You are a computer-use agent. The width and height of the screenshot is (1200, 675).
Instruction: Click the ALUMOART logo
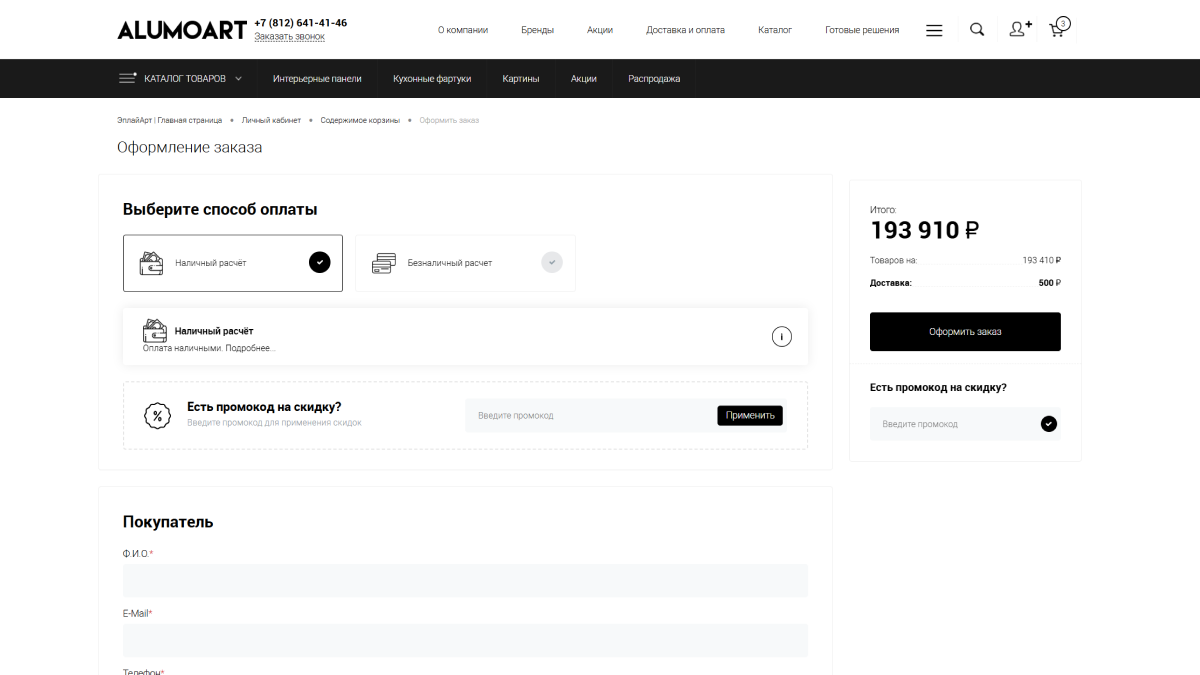pyautogui.click(x=181, y=30)
